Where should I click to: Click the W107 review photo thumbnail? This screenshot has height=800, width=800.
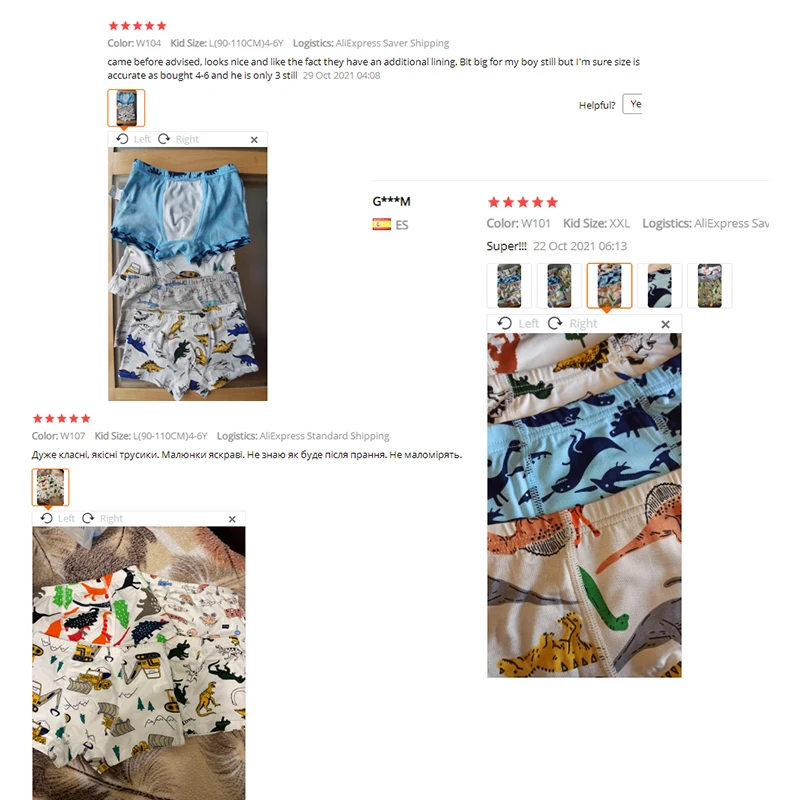tap(51, 487)
